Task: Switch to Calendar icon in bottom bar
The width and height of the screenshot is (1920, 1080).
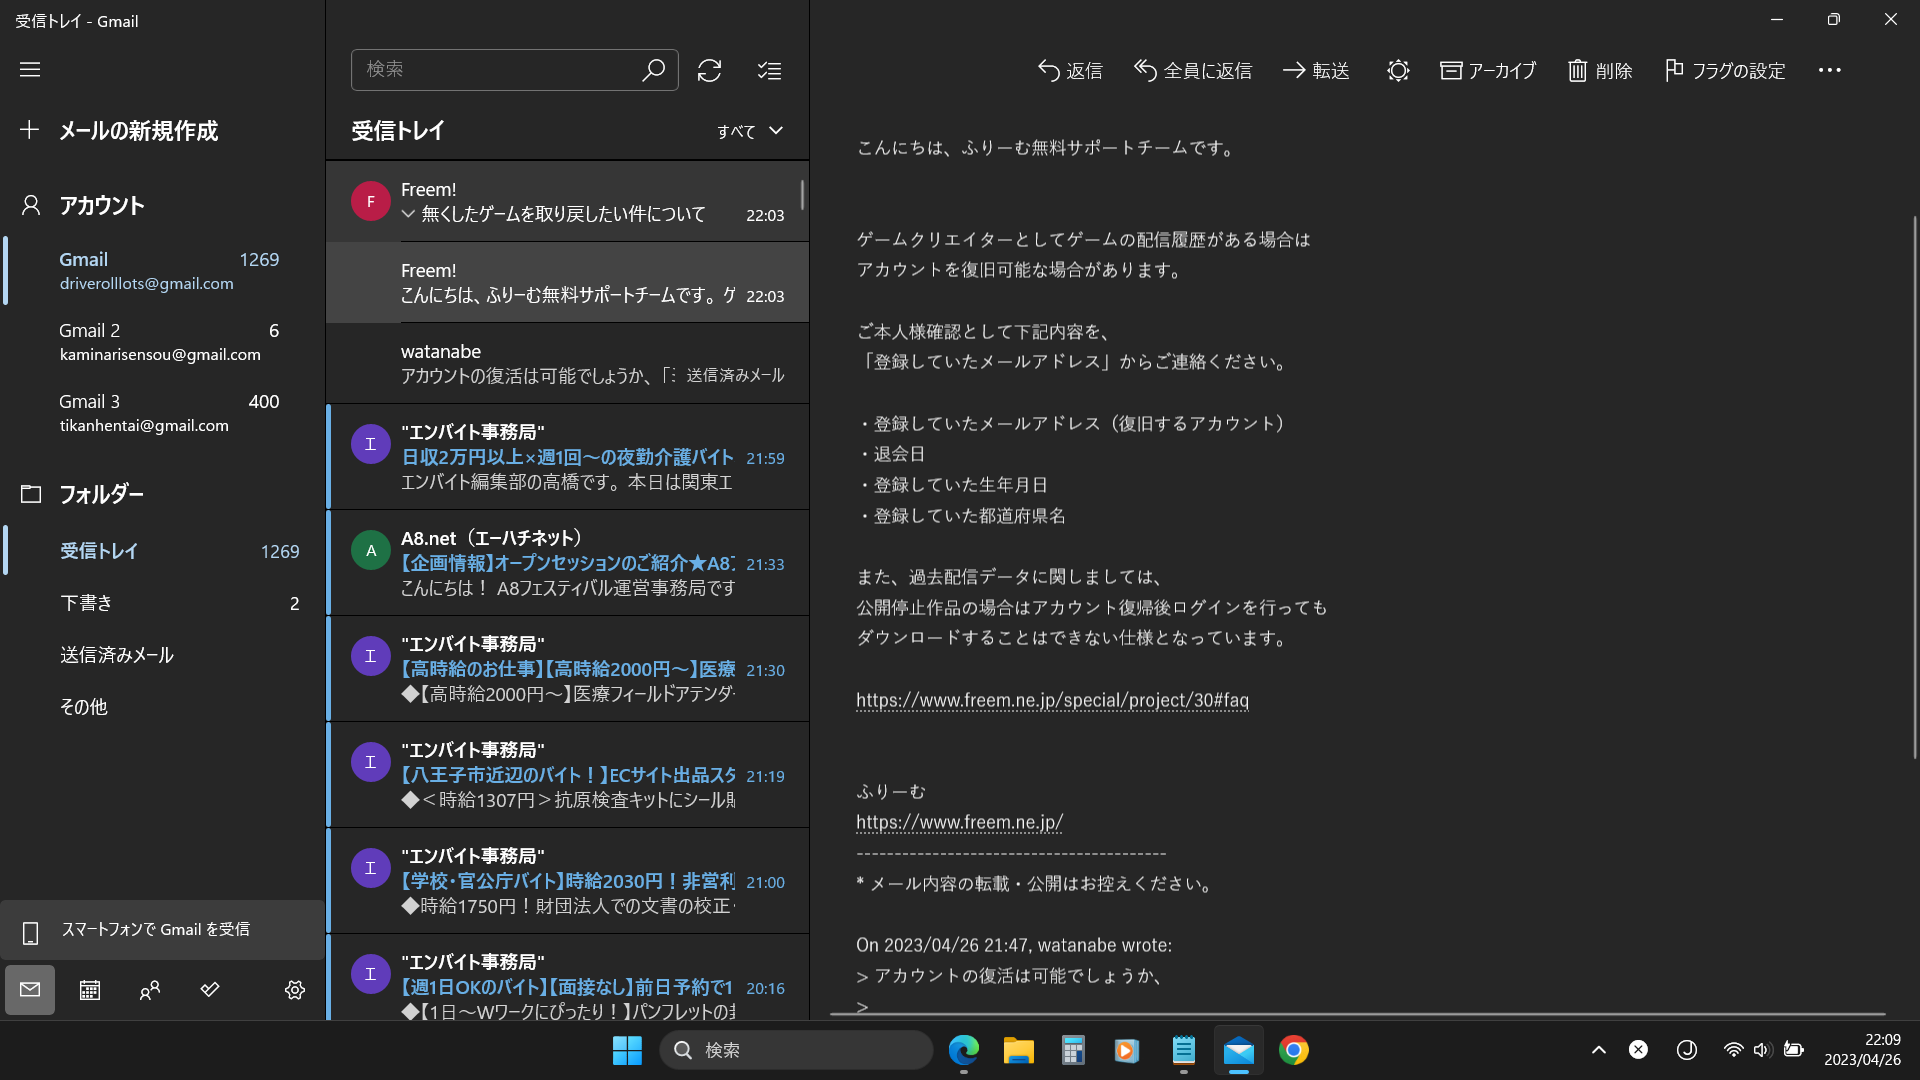Action: point(90,990)
